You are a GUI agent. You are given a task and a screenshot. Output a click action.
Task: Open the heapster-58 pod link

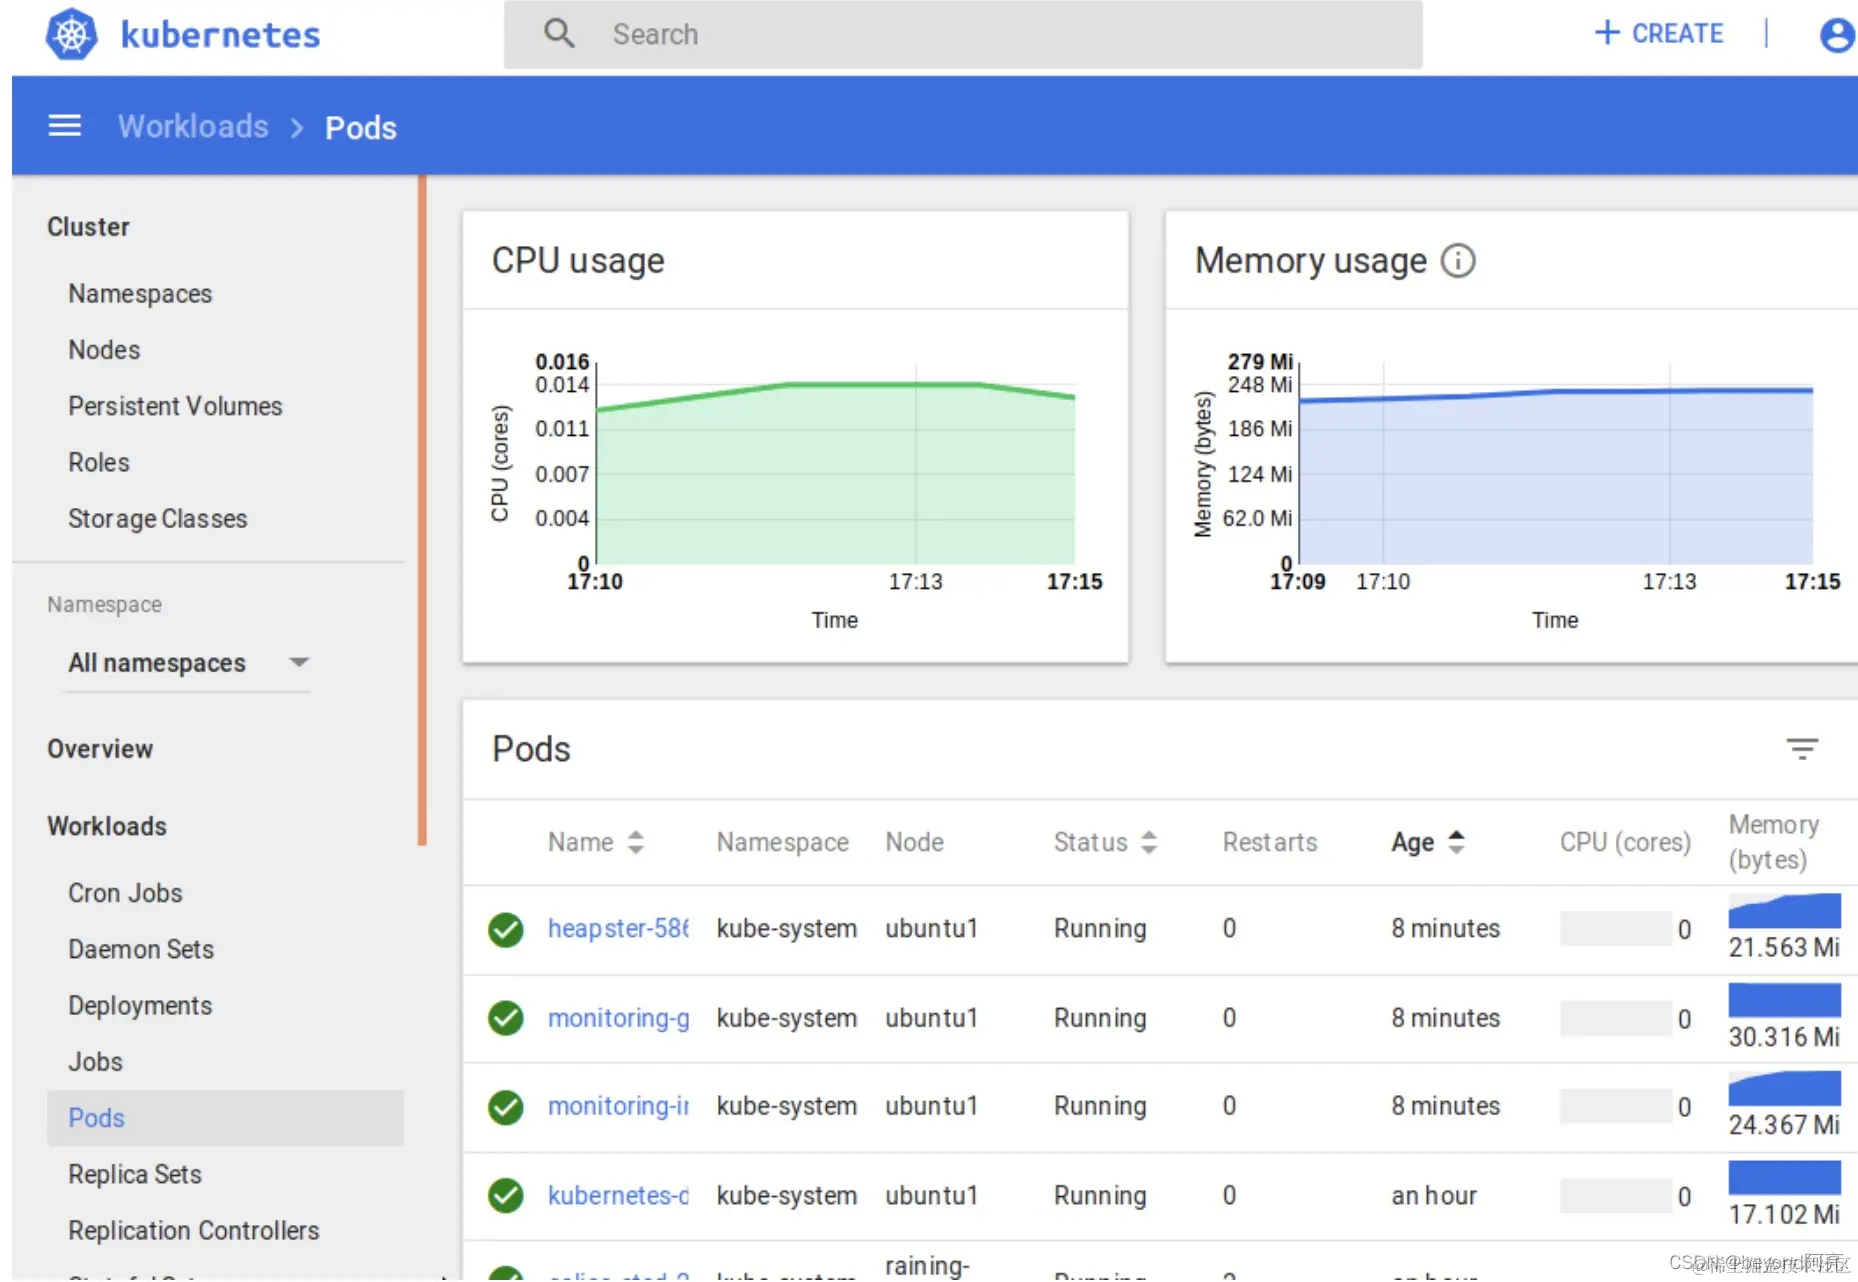618,929
